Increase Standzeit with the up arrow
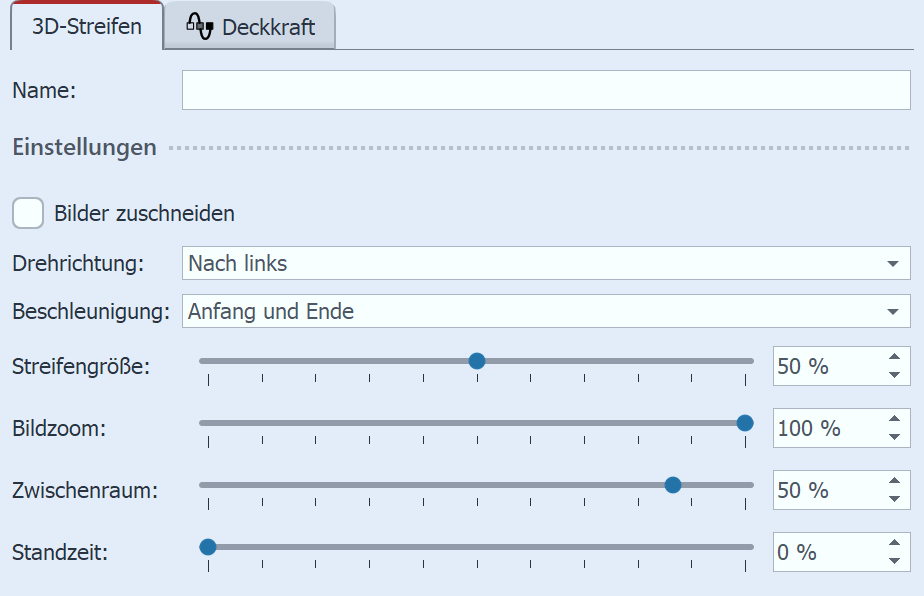Viewport: 924px width, 596px height. [894, 544]
